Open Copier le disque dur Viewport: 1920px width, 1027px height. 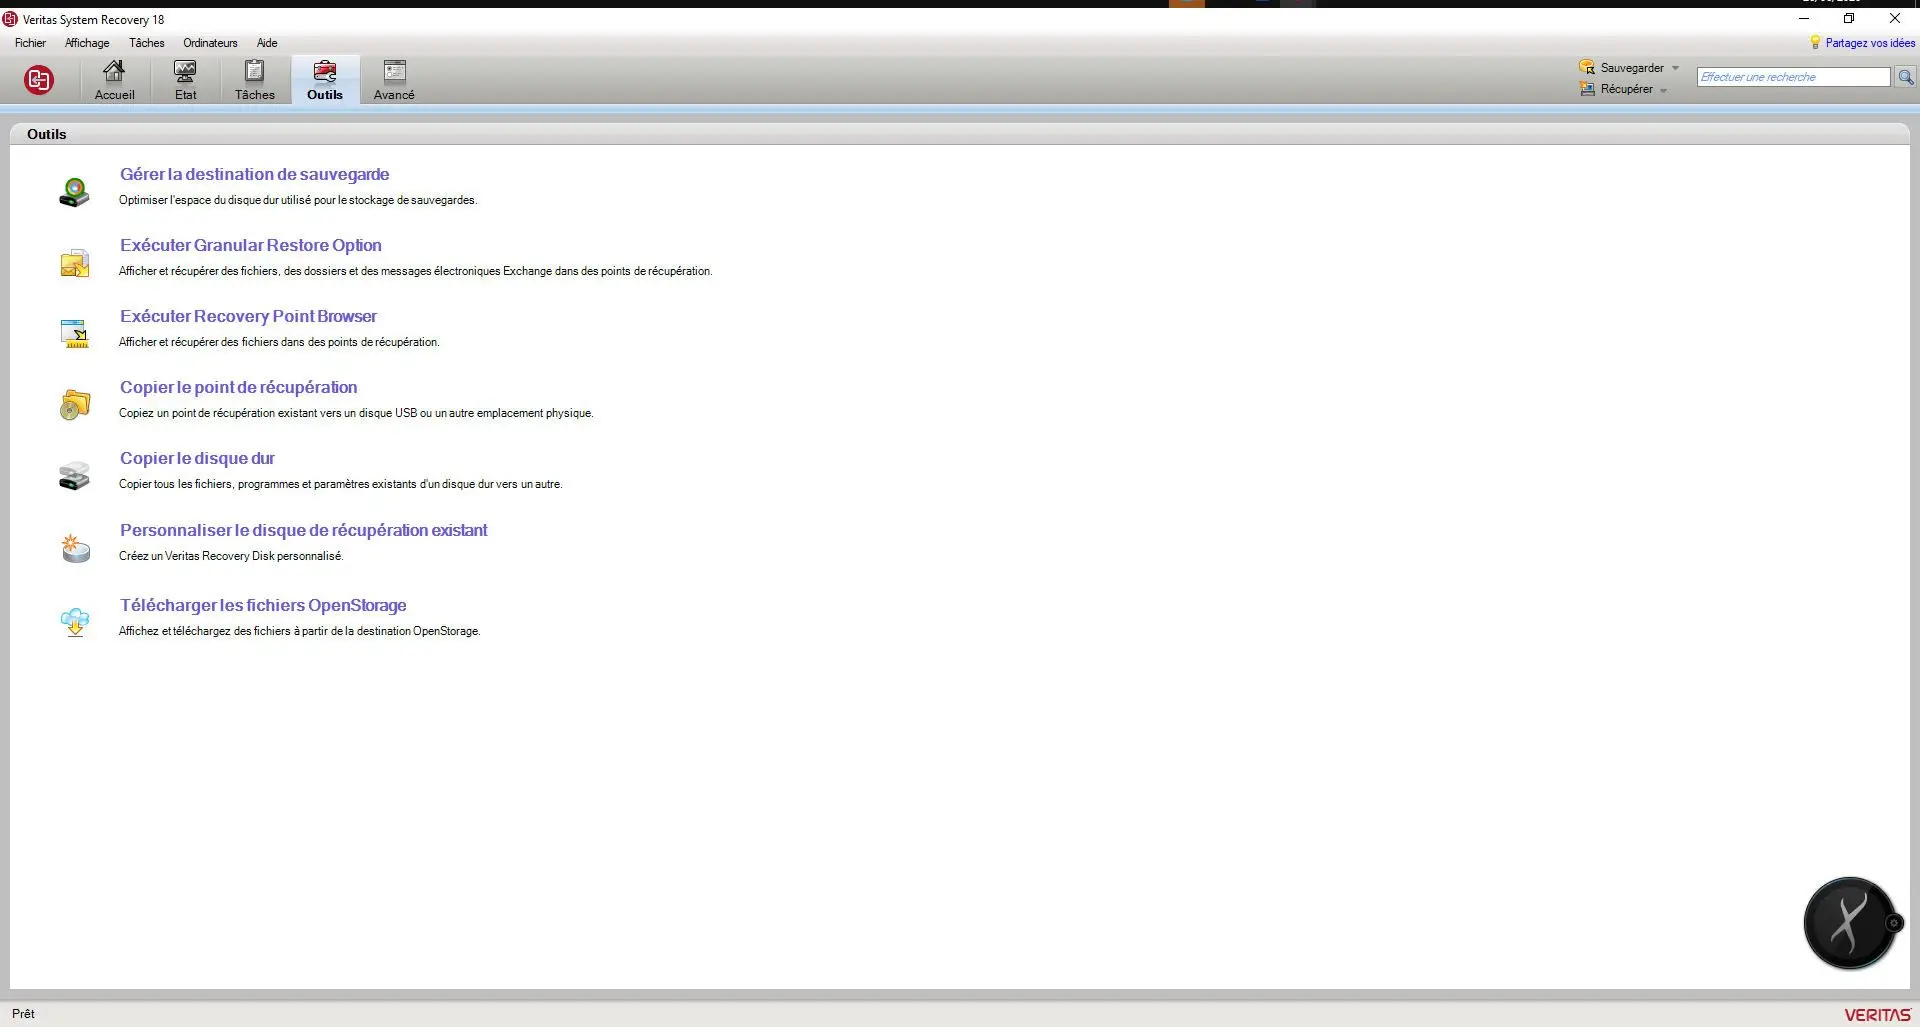click(x=197, y=458)
